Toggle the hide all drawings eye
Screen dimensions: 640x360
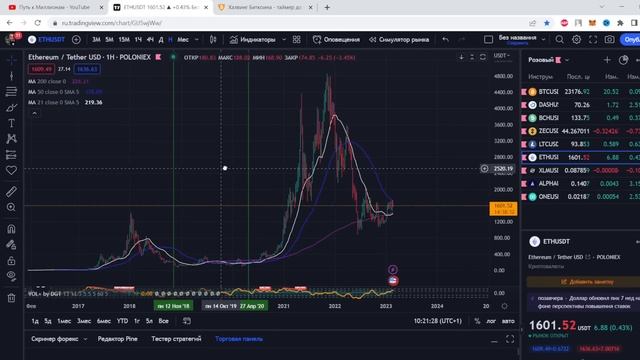click(11, 276)
